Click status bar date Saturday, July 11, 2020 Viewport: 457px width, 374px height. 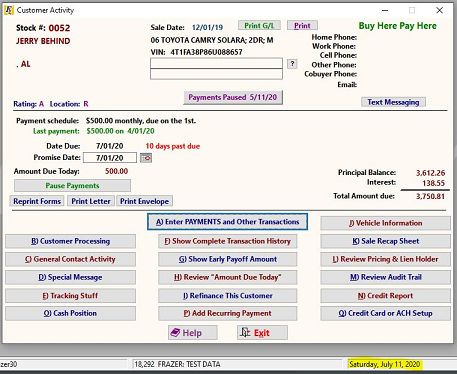[x=385, y=364]
